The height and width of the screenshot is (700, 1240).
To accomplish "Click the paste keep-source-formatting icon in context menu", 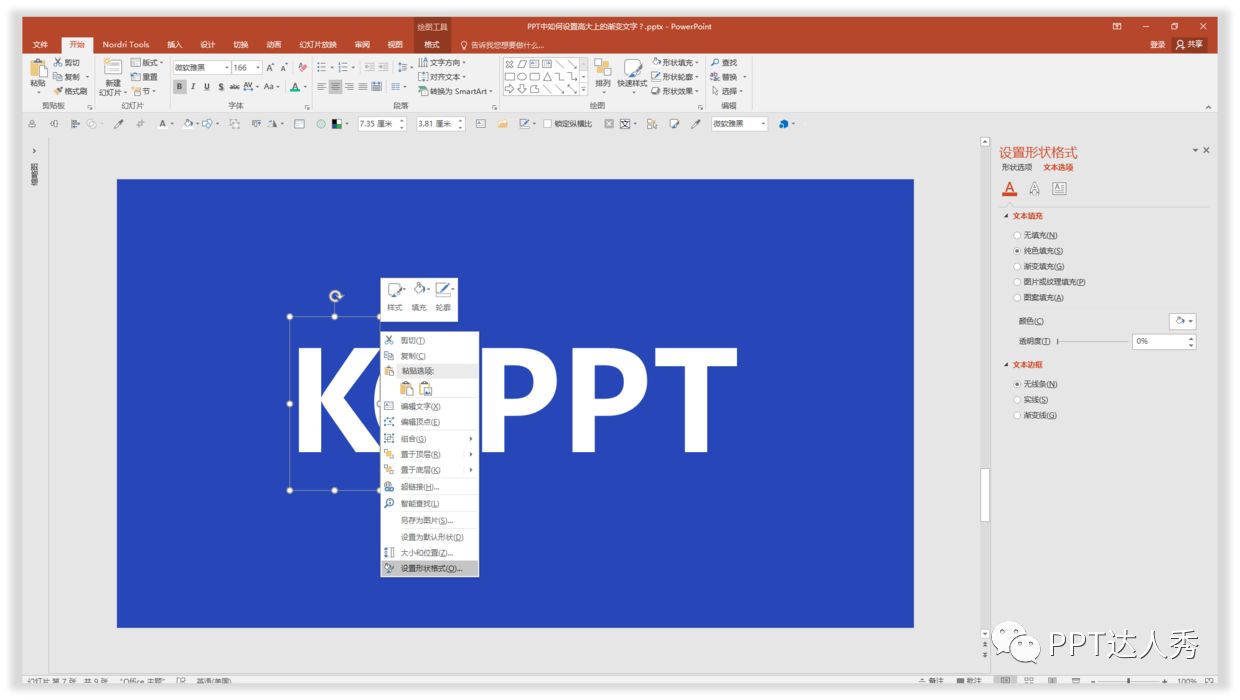I will [407, 388].
